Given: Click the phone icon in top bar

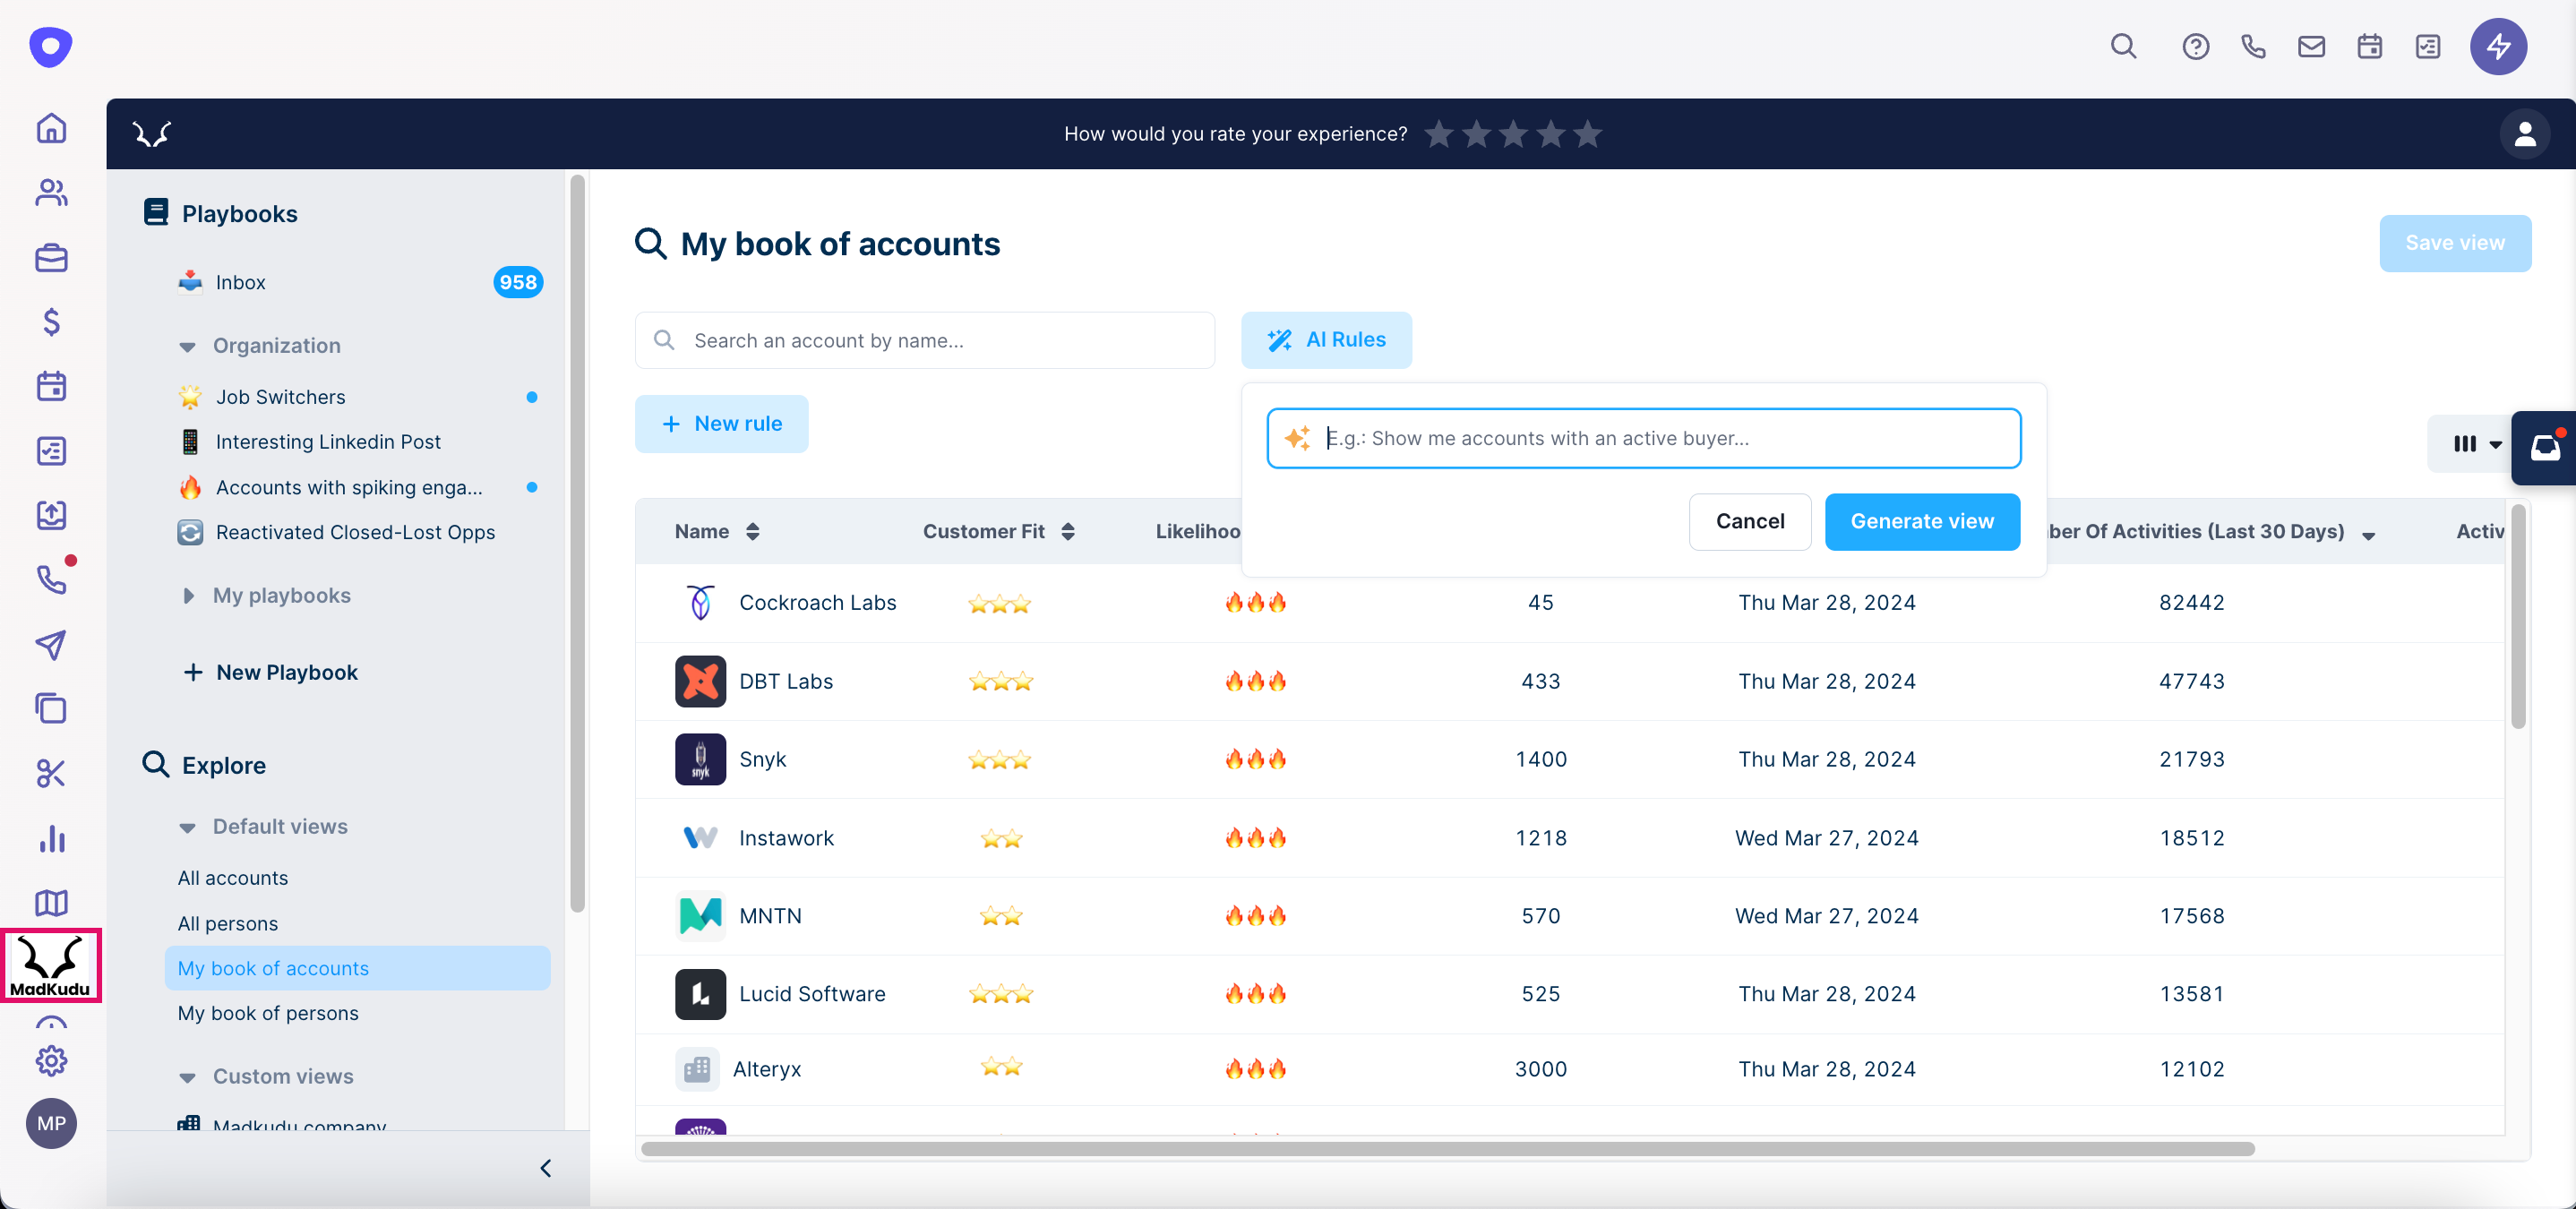Looking at the screenshot, I should pos(2253,46).
